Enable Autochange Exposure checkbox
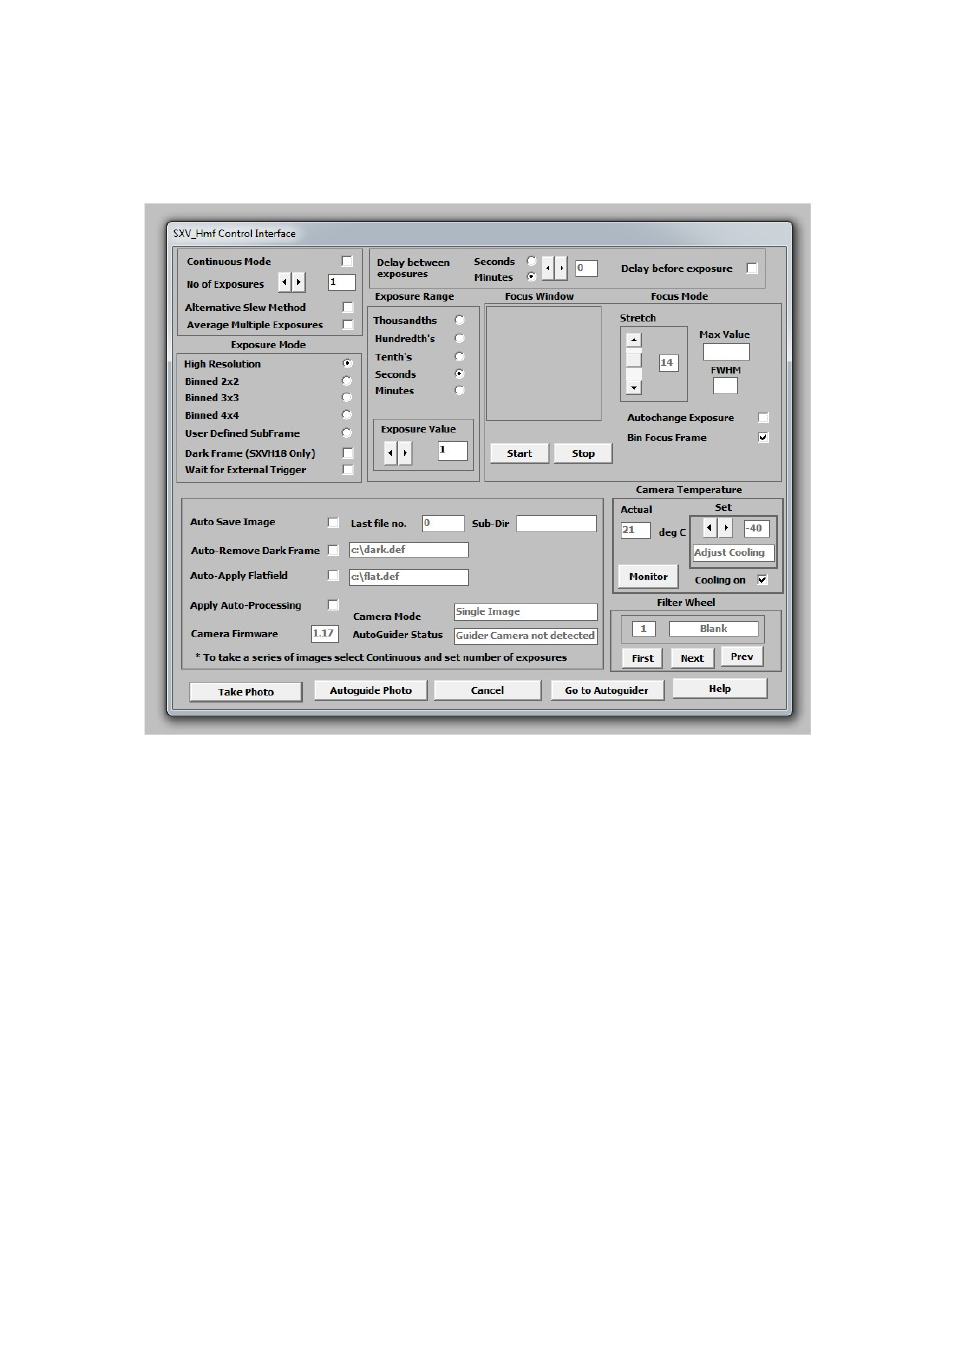 click(763, 418)
